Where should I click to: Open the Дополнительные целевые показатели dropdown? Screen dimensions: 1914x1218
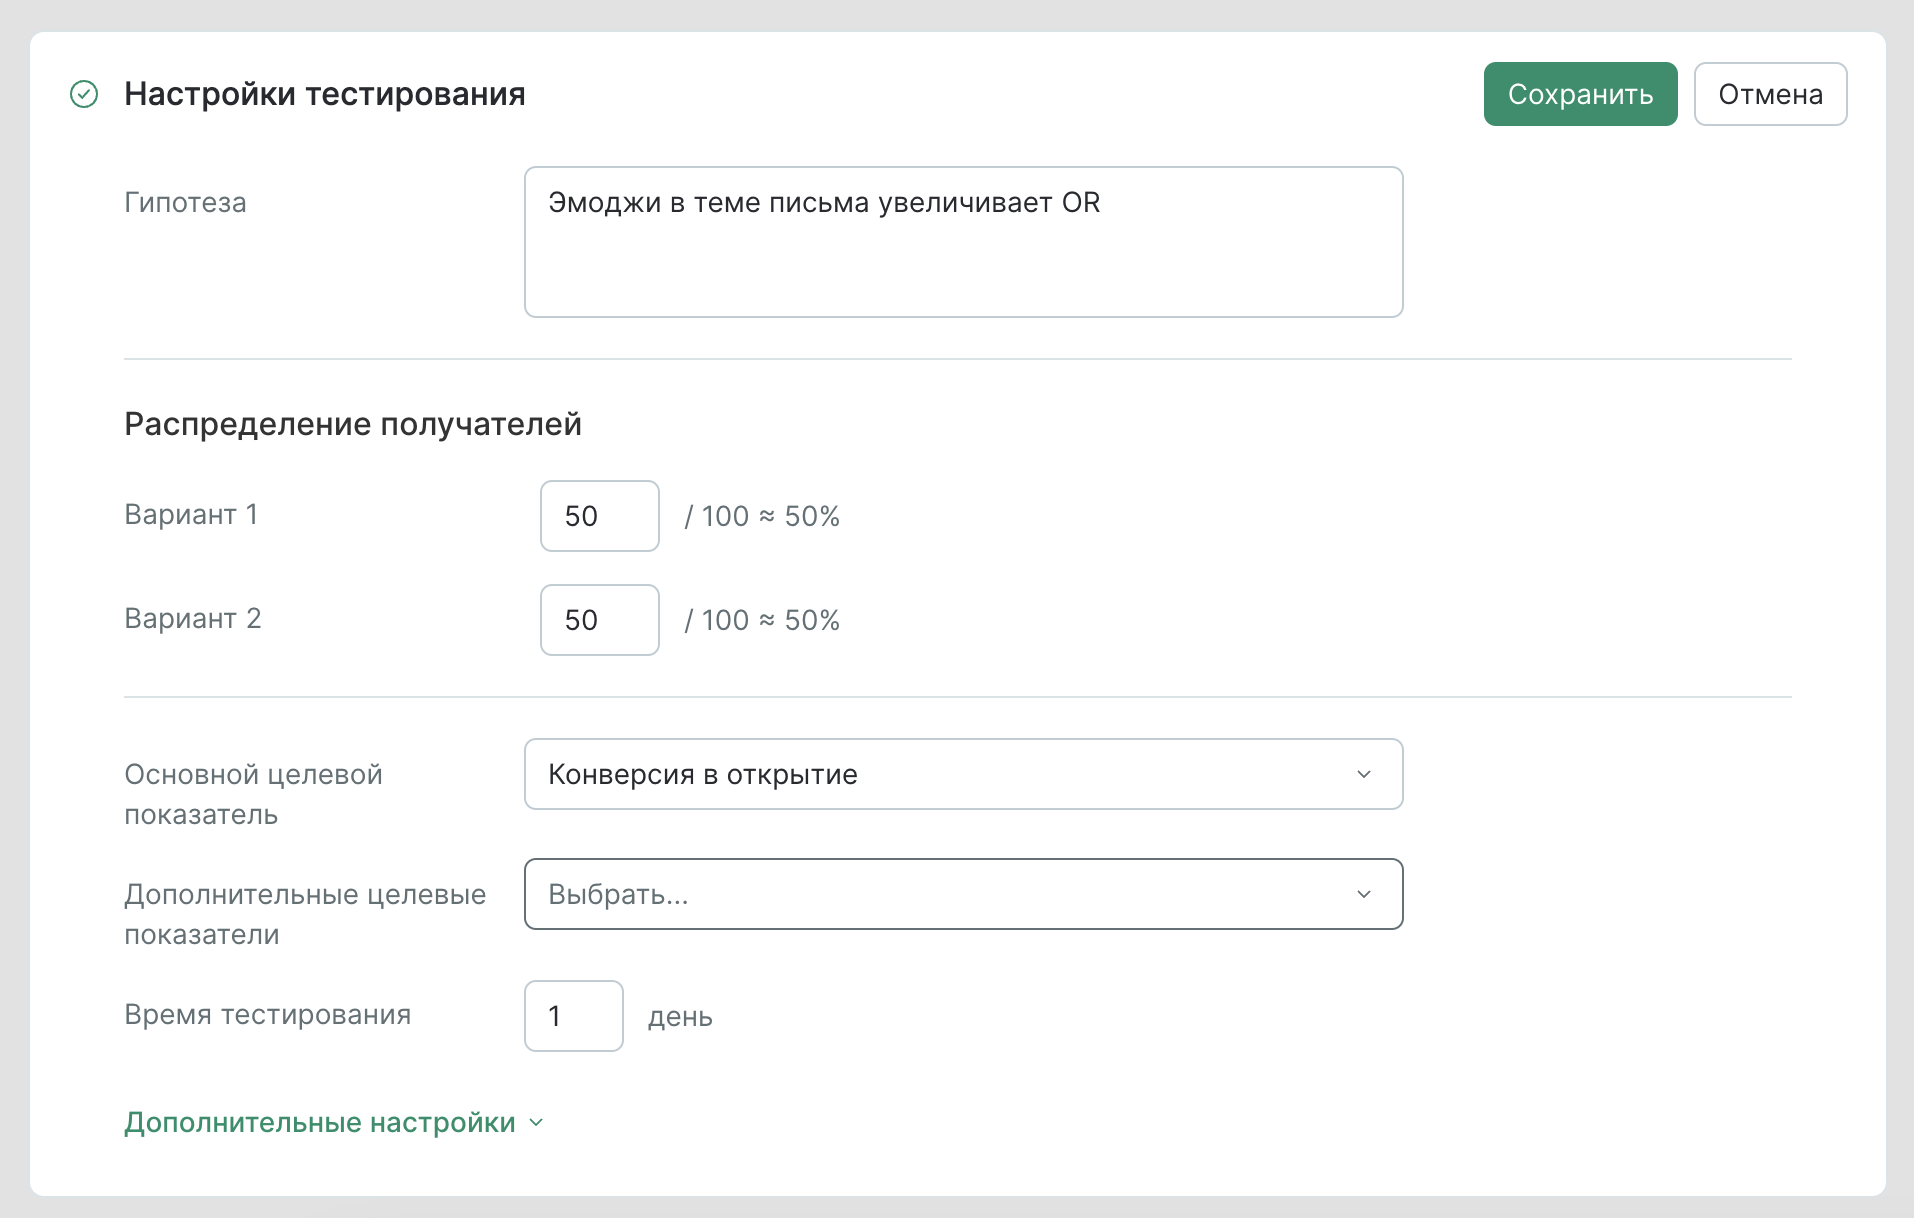[x=963, y=894]
